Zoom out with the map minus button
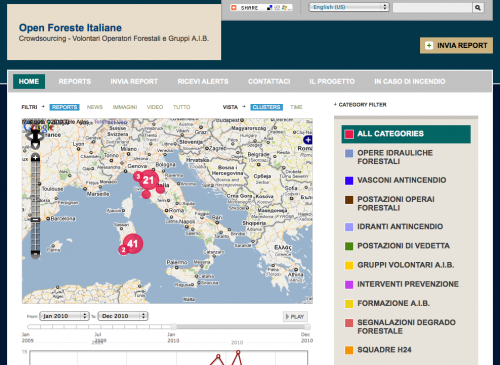Image resolution: width=500 pixels, height=365 pixels. (35, 254)
